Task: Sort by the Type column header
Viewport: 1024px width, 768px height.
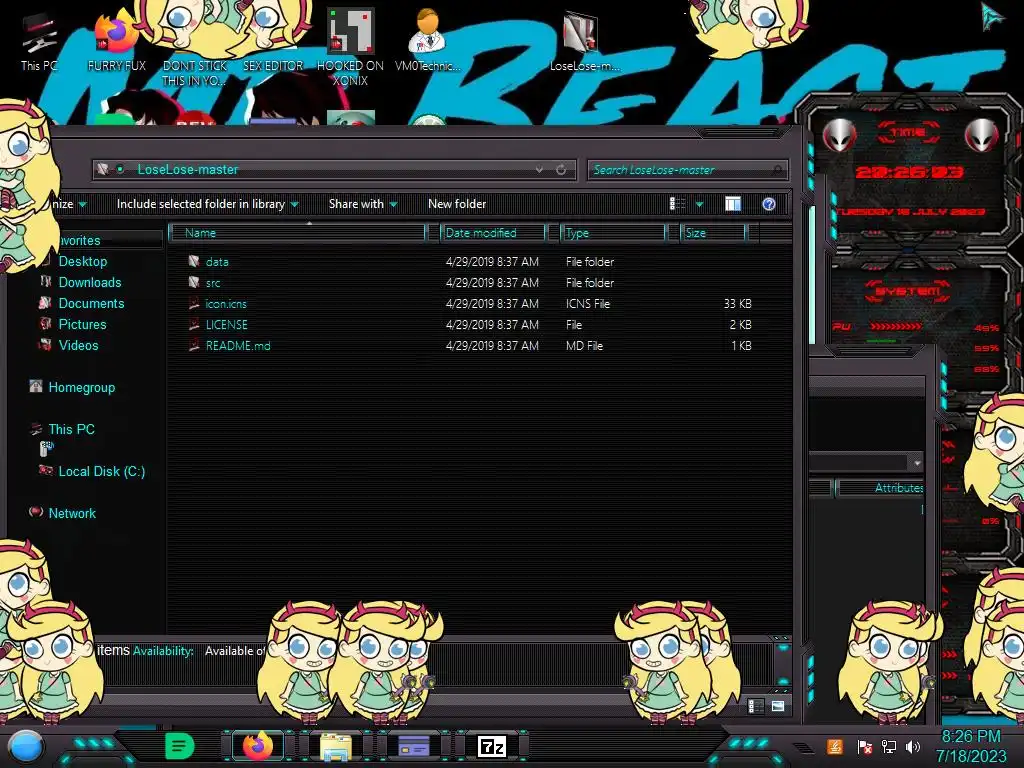Action: click(x=613, y=232)
